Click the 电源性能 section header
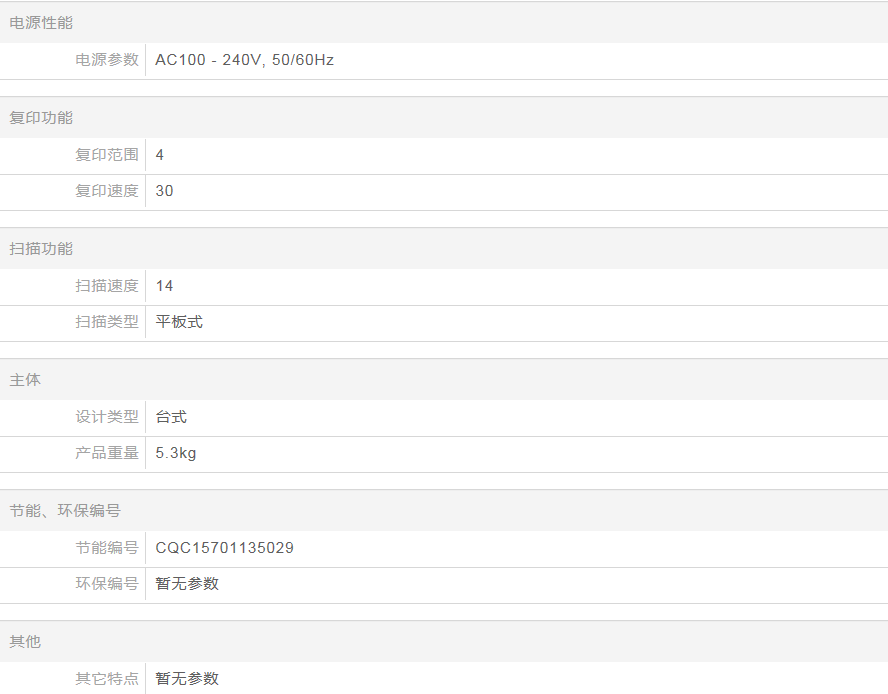Screen dimensions: 888x694 (x=41, y=23)
